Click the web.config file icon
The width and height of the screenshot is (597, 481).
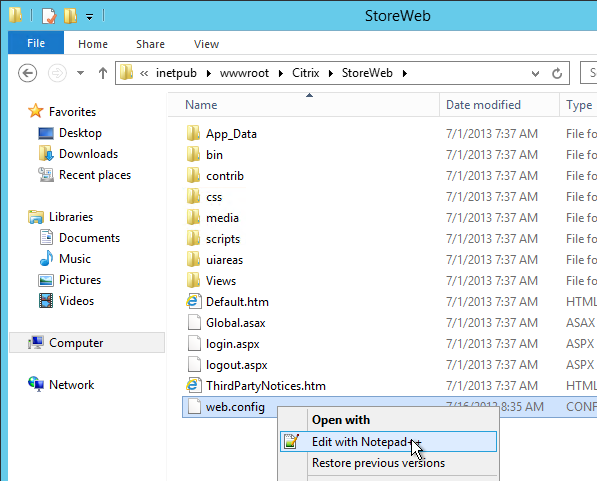(194, 406)
